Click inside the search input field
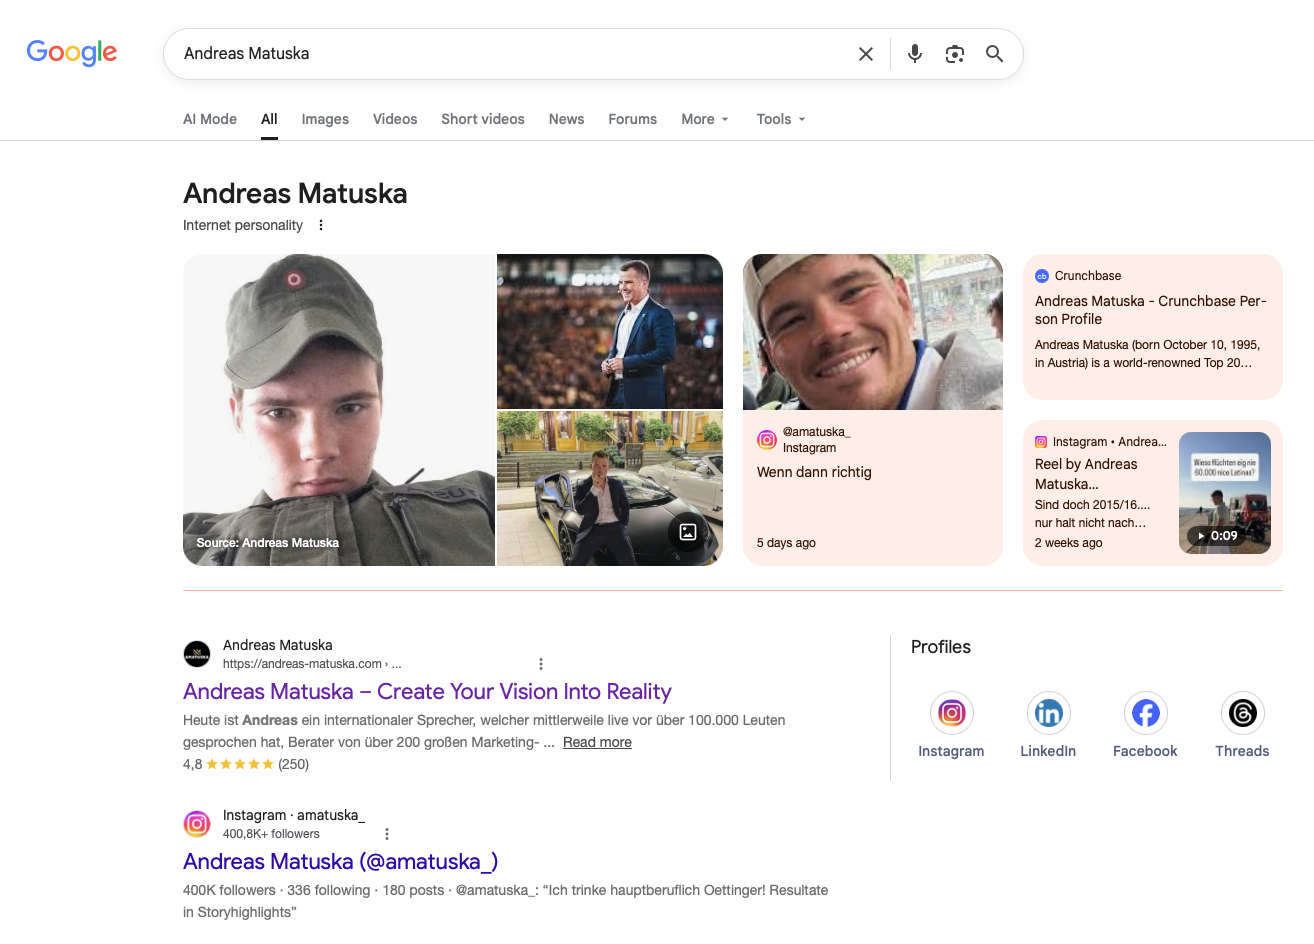 coord(510,54)
